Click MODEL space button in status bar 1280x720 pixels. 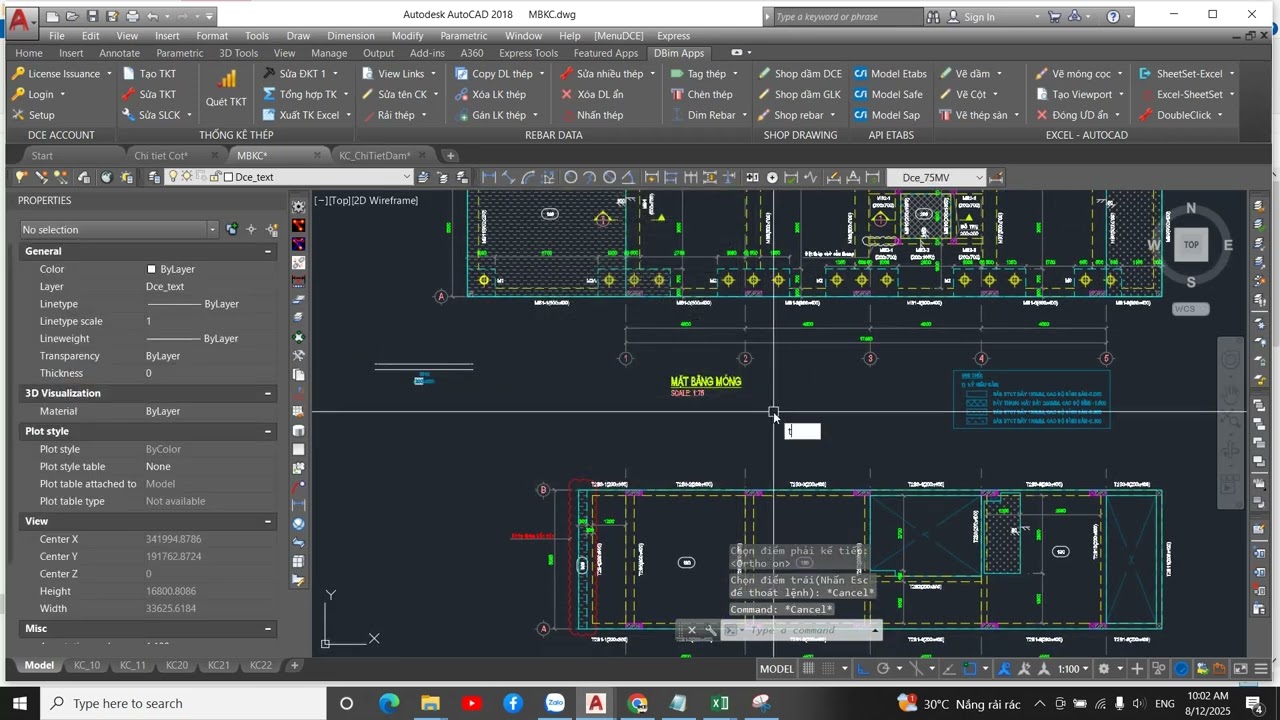click(x=777, y=669)
